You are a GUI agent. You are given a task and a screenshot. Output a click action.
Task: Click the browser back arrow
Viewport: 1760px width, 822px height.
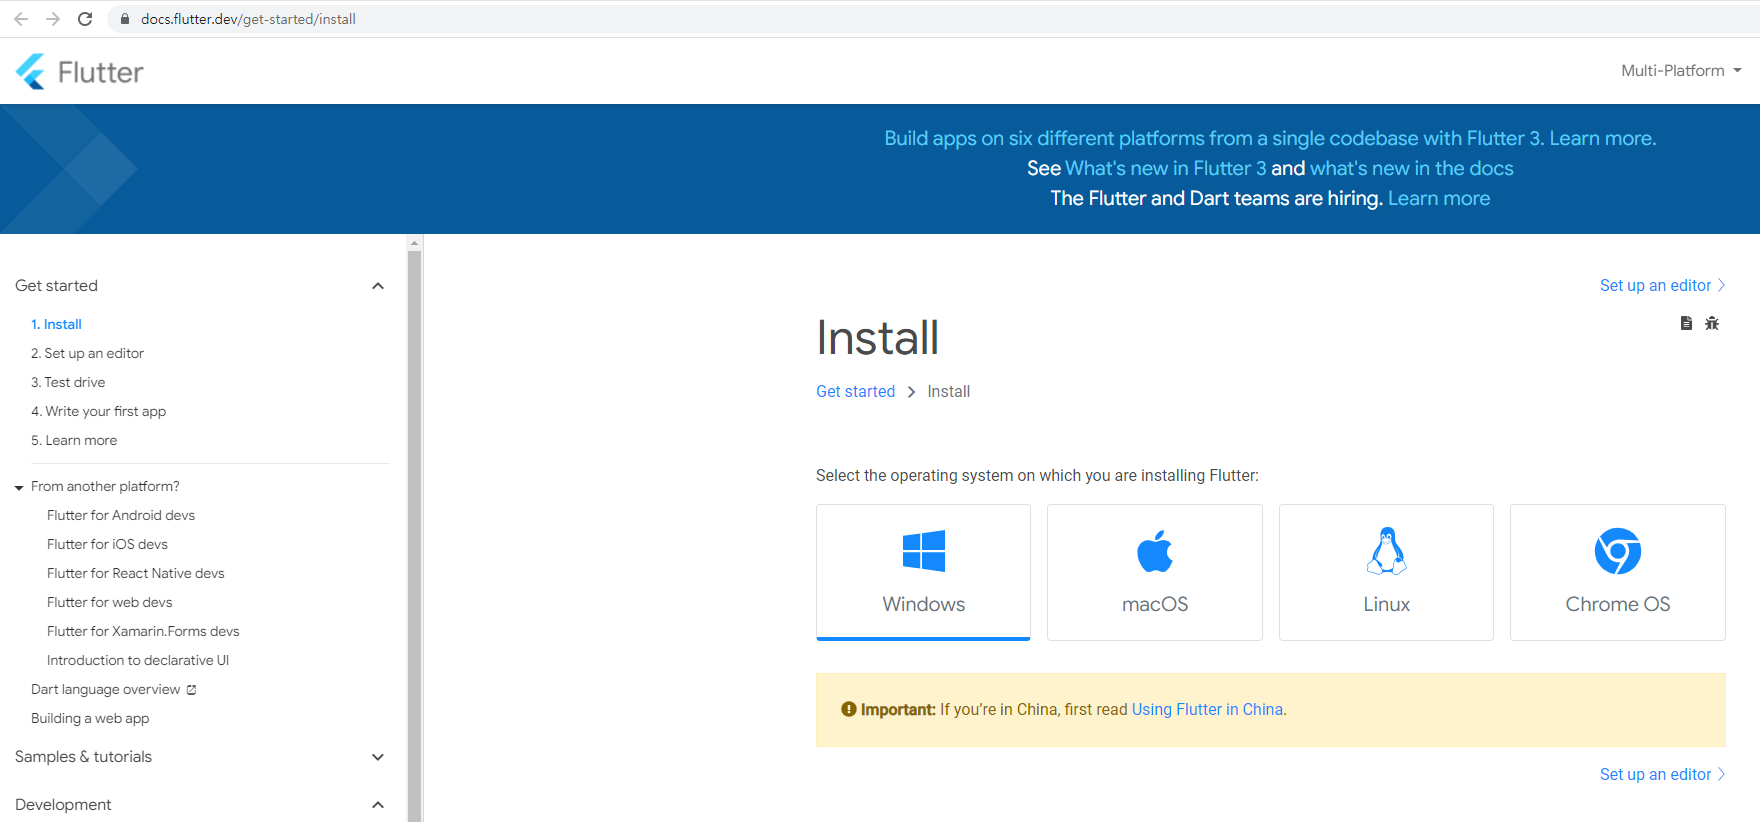coord(21,19)
